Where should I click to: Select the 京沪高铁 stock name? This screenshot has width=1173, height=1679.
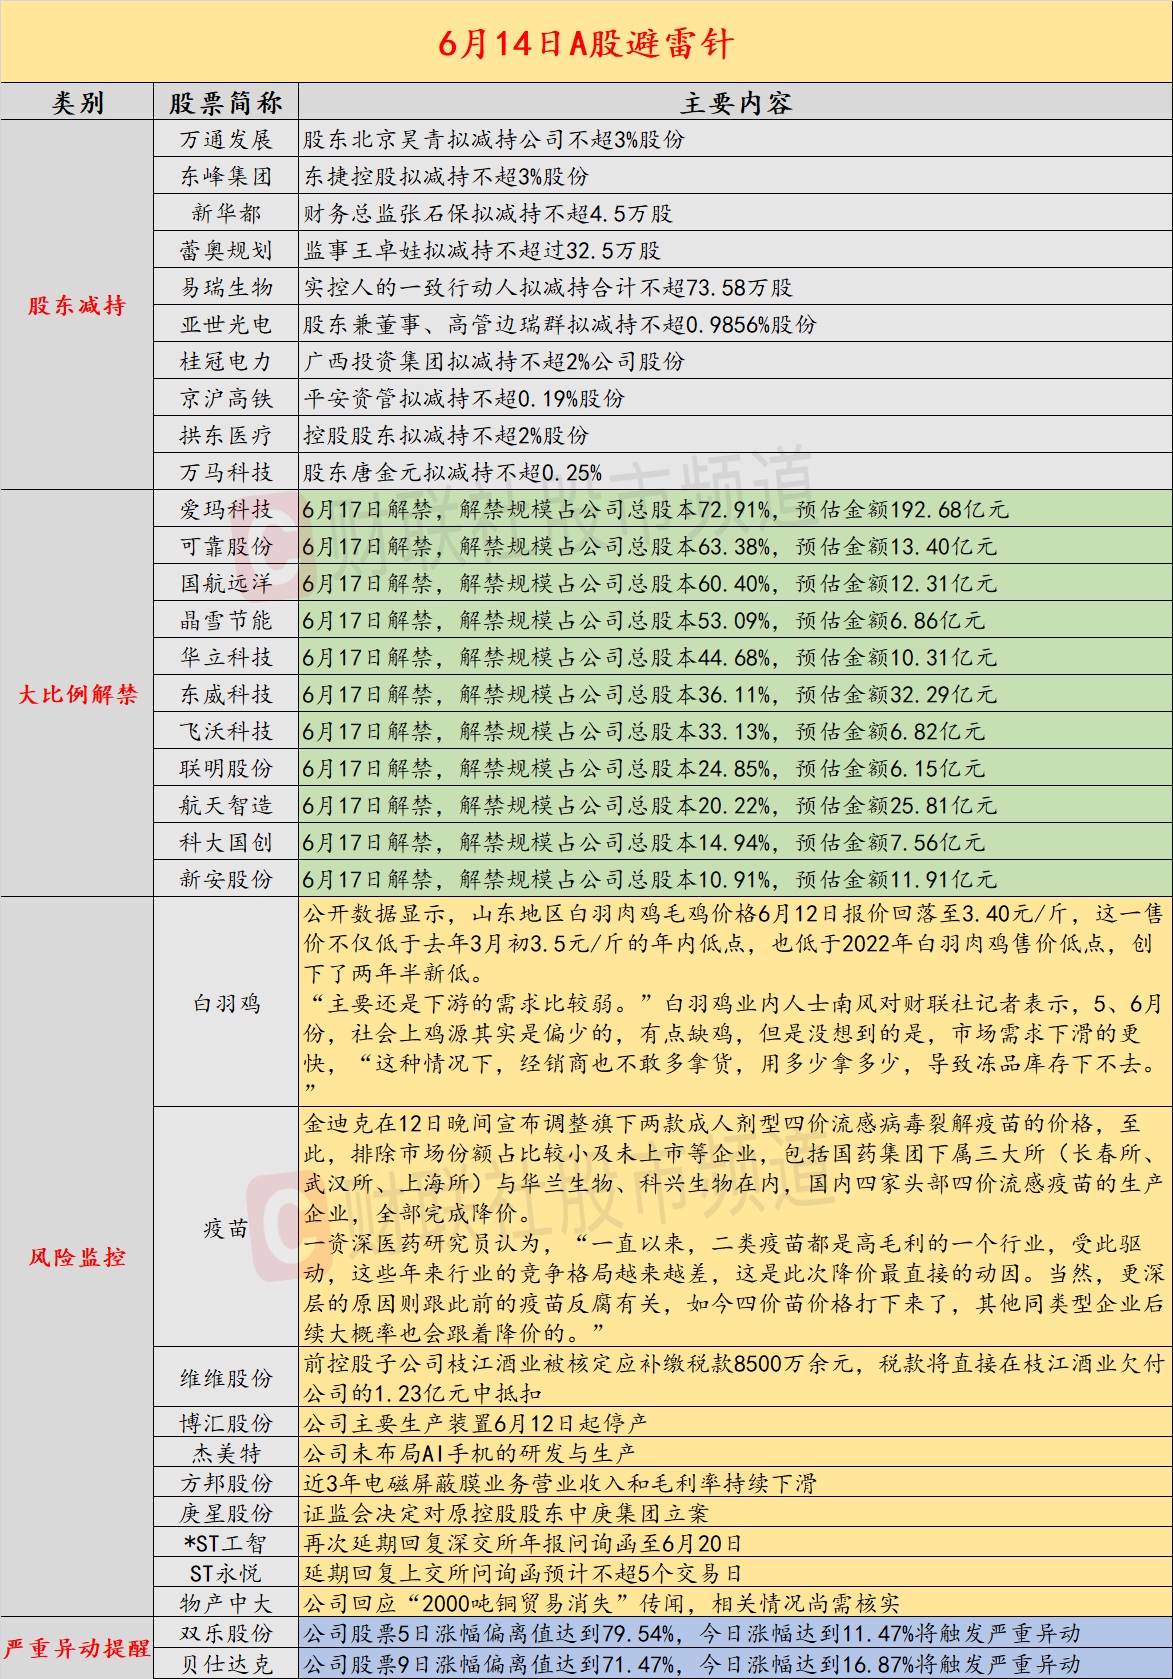click(226, 398)
